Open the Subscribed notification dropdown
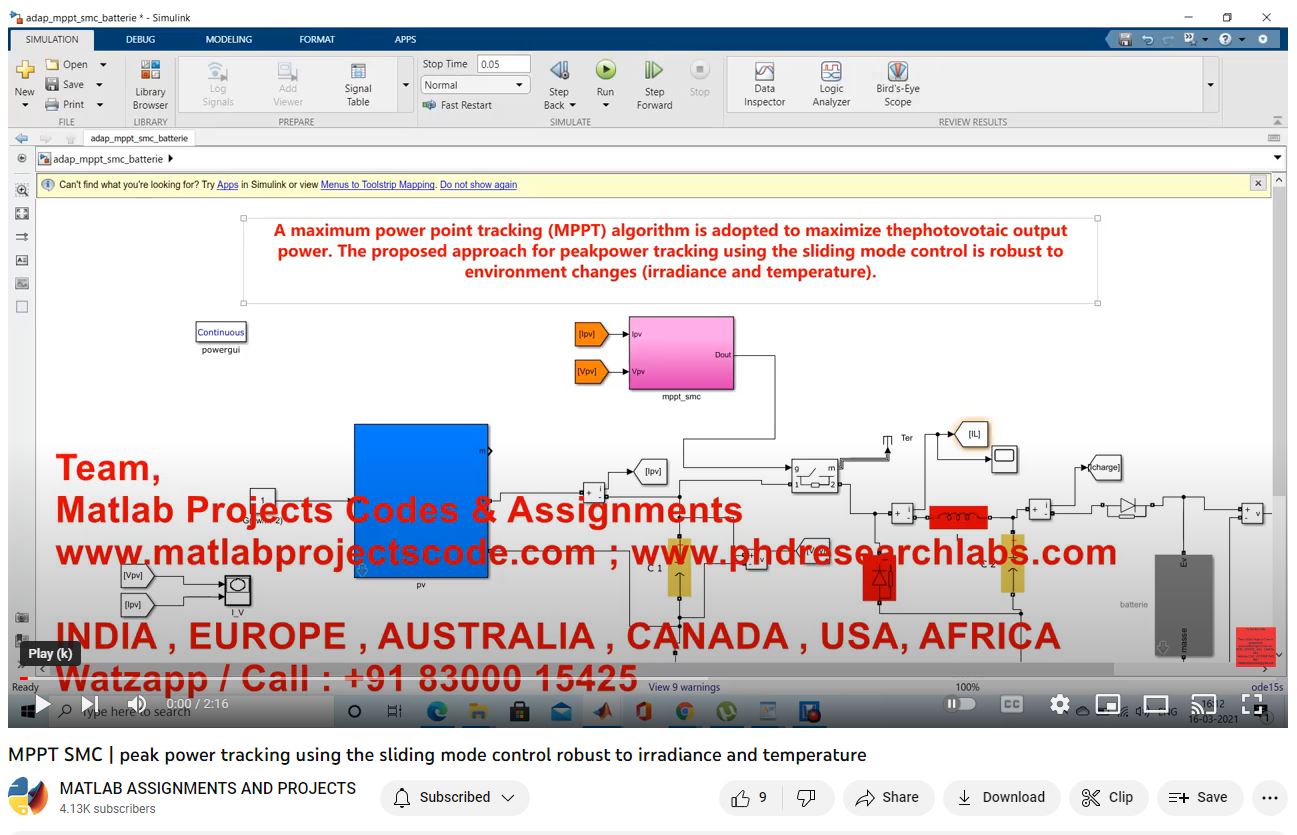This screenshot has width=1297, height=835. click(x=455, y=797)
